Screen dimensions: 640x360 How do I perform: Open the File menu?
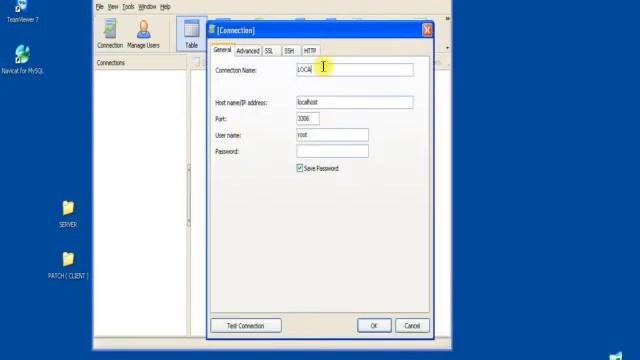[x=100, y=7]
